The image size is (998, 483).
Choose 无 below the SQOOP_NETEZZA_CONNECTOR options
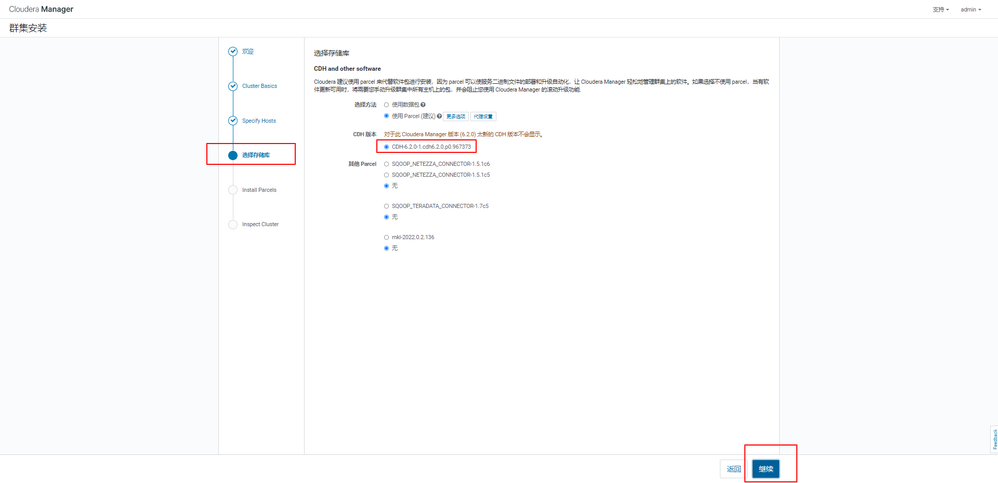(386, 186)
